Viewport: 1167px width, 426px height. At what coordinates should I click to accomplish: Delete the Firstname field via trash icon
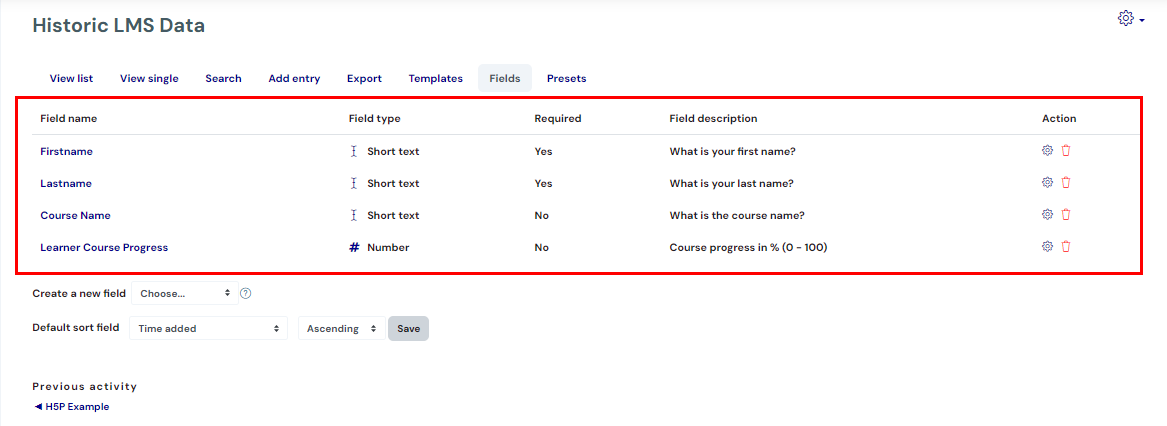coord(1066,150)
